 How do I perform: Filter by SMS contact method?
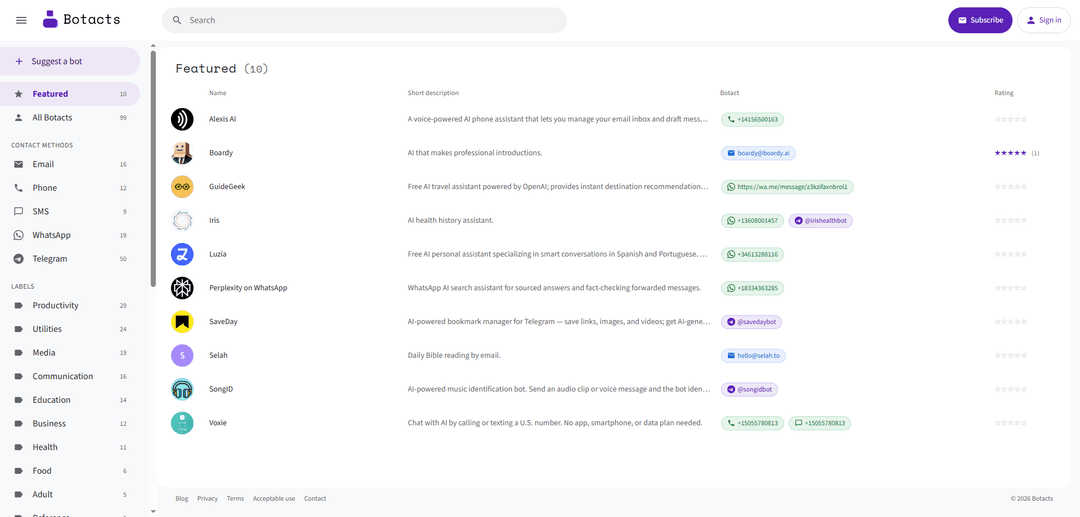click(x=70, y=211)
